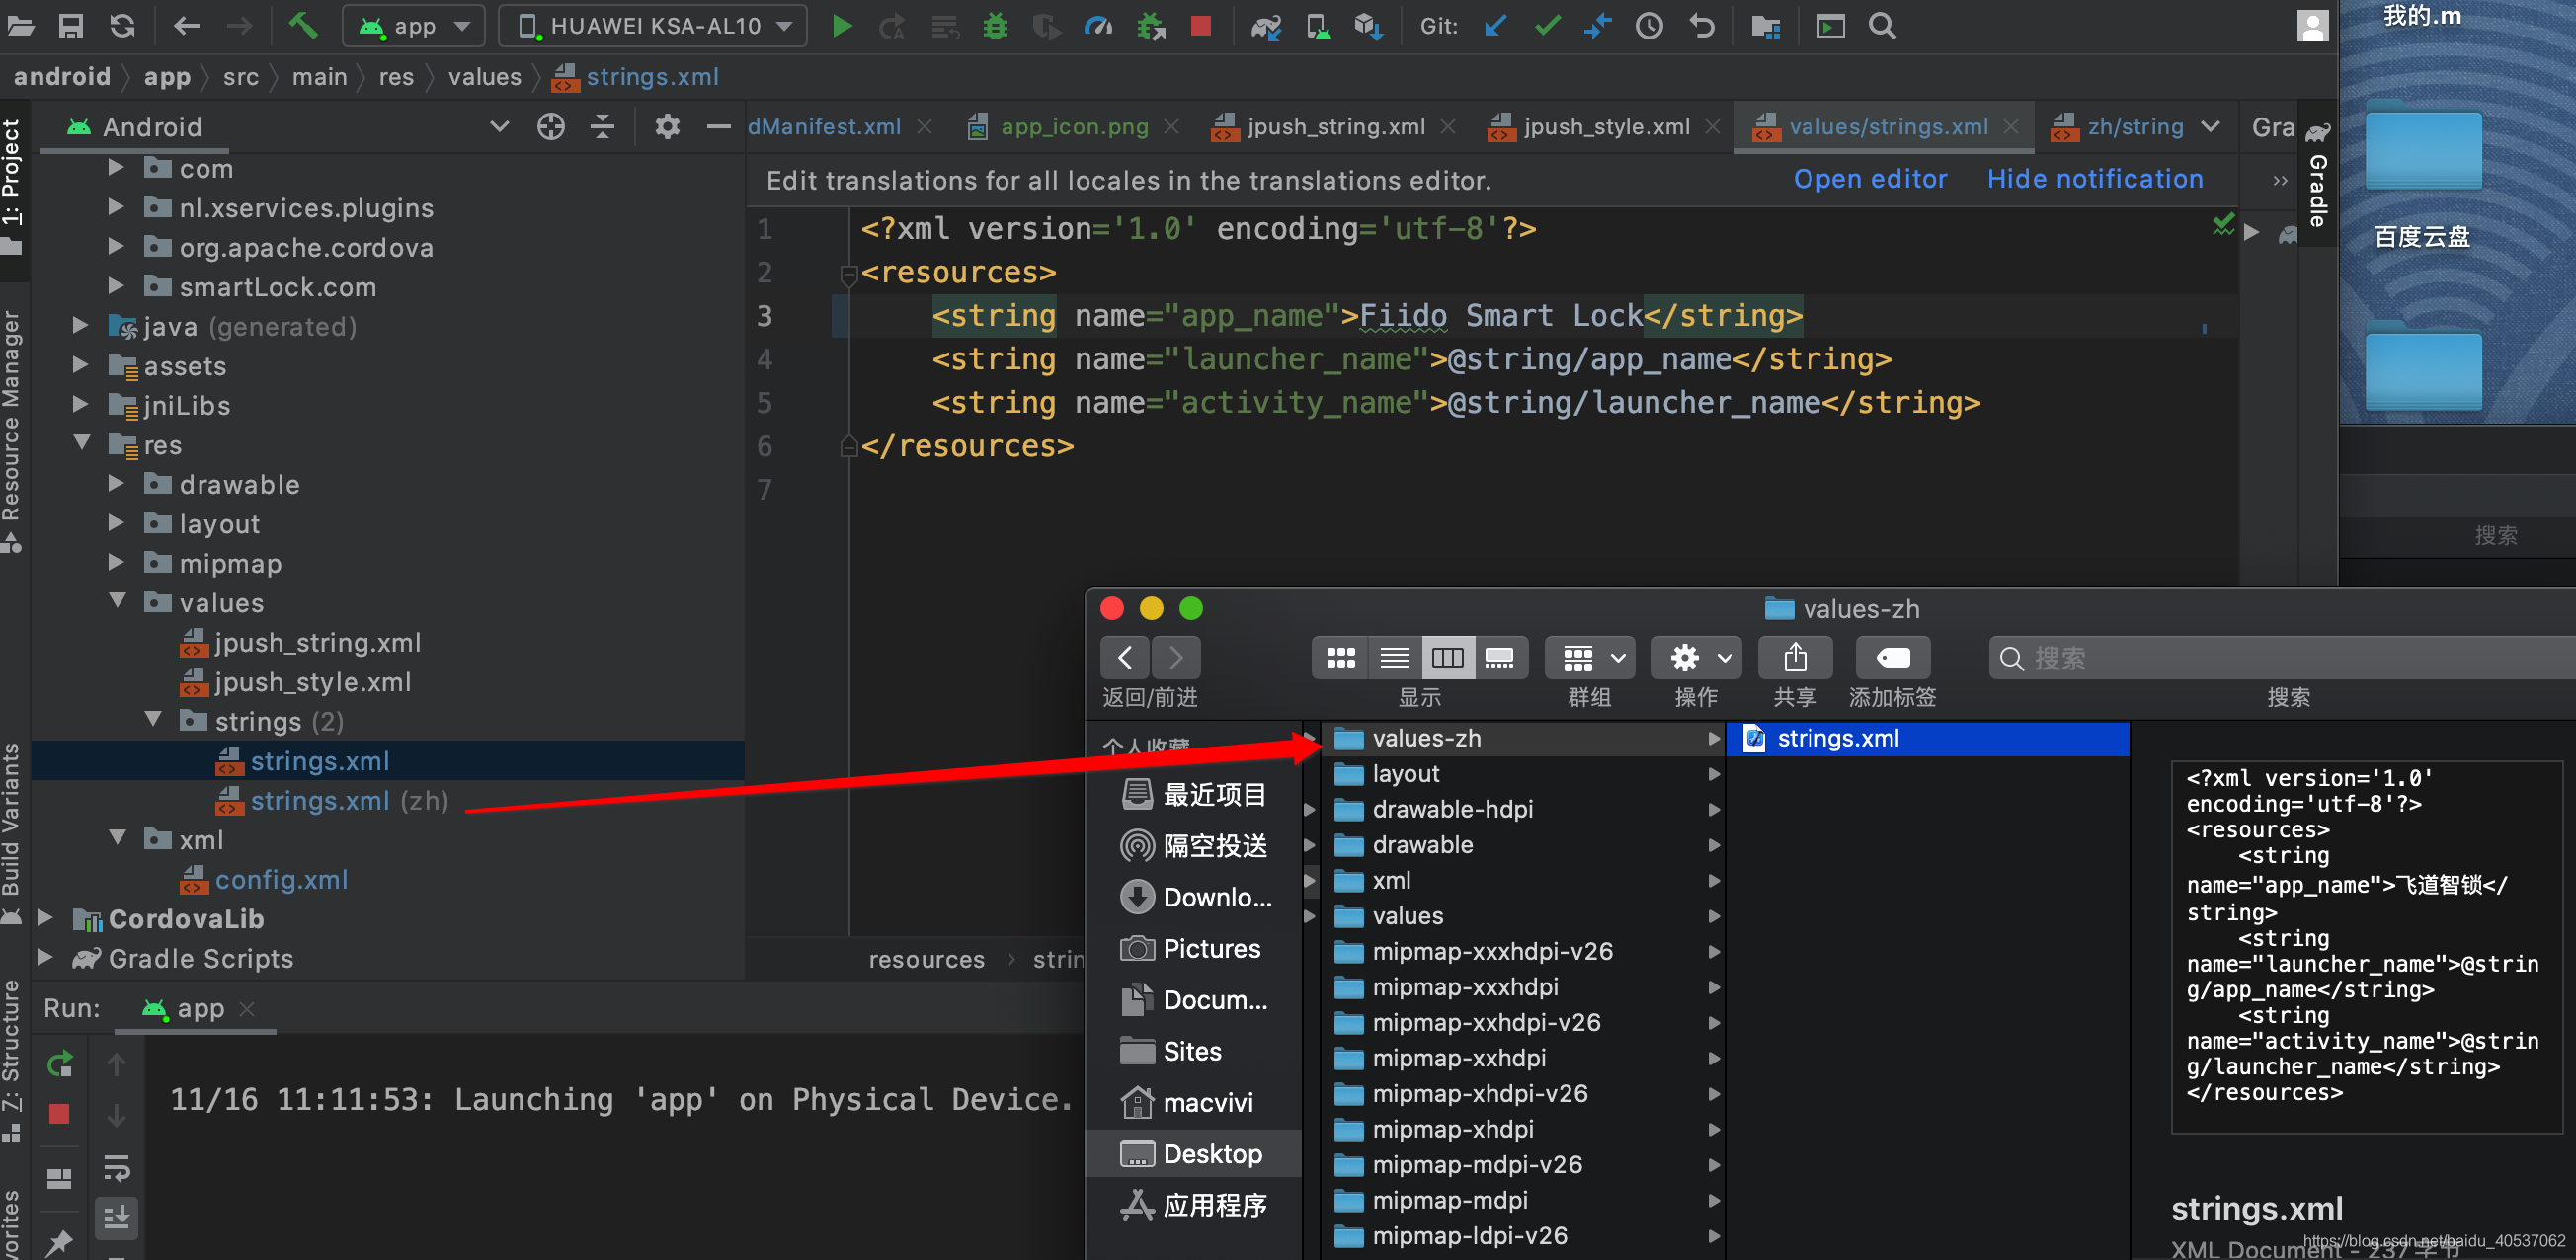Viewport: 2576px width, 1260px height.
Task: Click the Build hammer icon
Action: click(x=303, y=26)
